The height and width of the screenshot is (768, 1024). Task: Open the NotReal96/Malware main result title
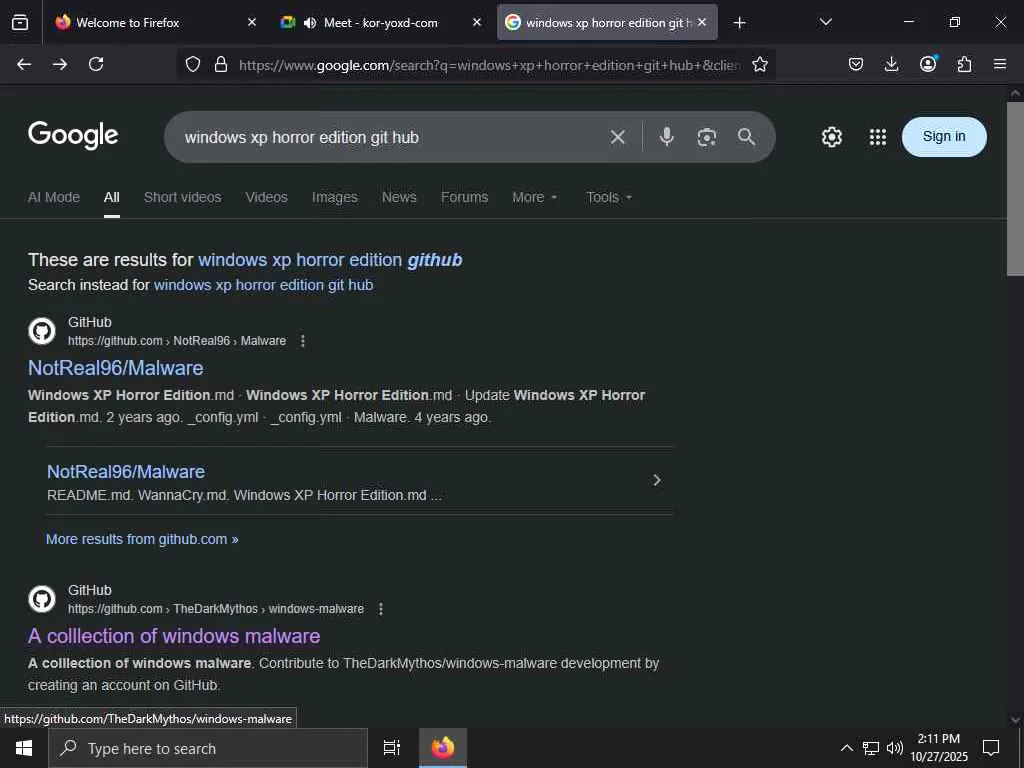116,368
